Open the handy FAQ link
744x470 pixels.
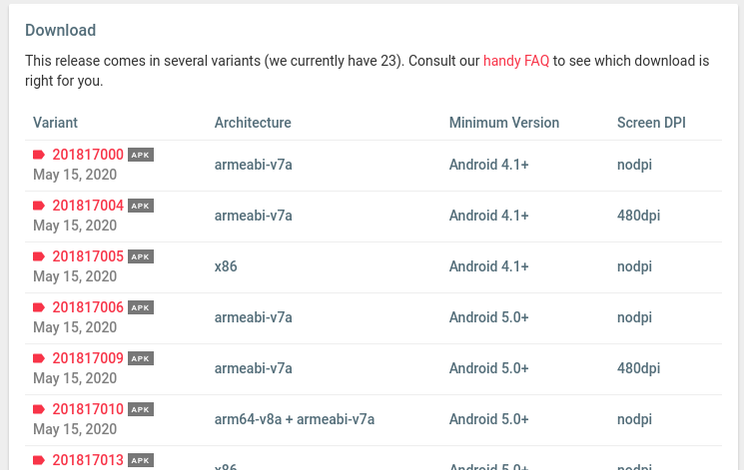516,61
